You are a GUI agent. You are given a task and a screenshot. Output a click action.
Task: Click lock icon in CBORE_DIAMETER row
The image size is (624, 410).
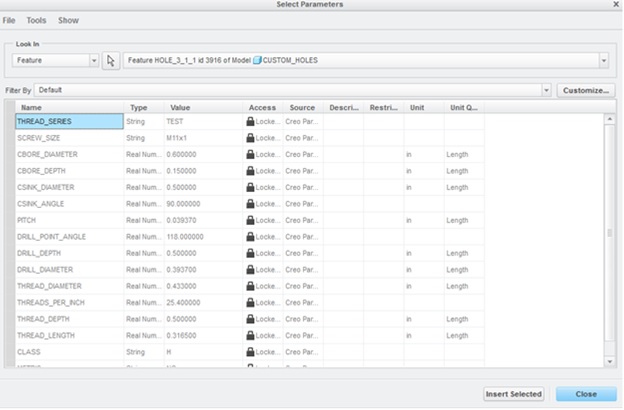250,154
